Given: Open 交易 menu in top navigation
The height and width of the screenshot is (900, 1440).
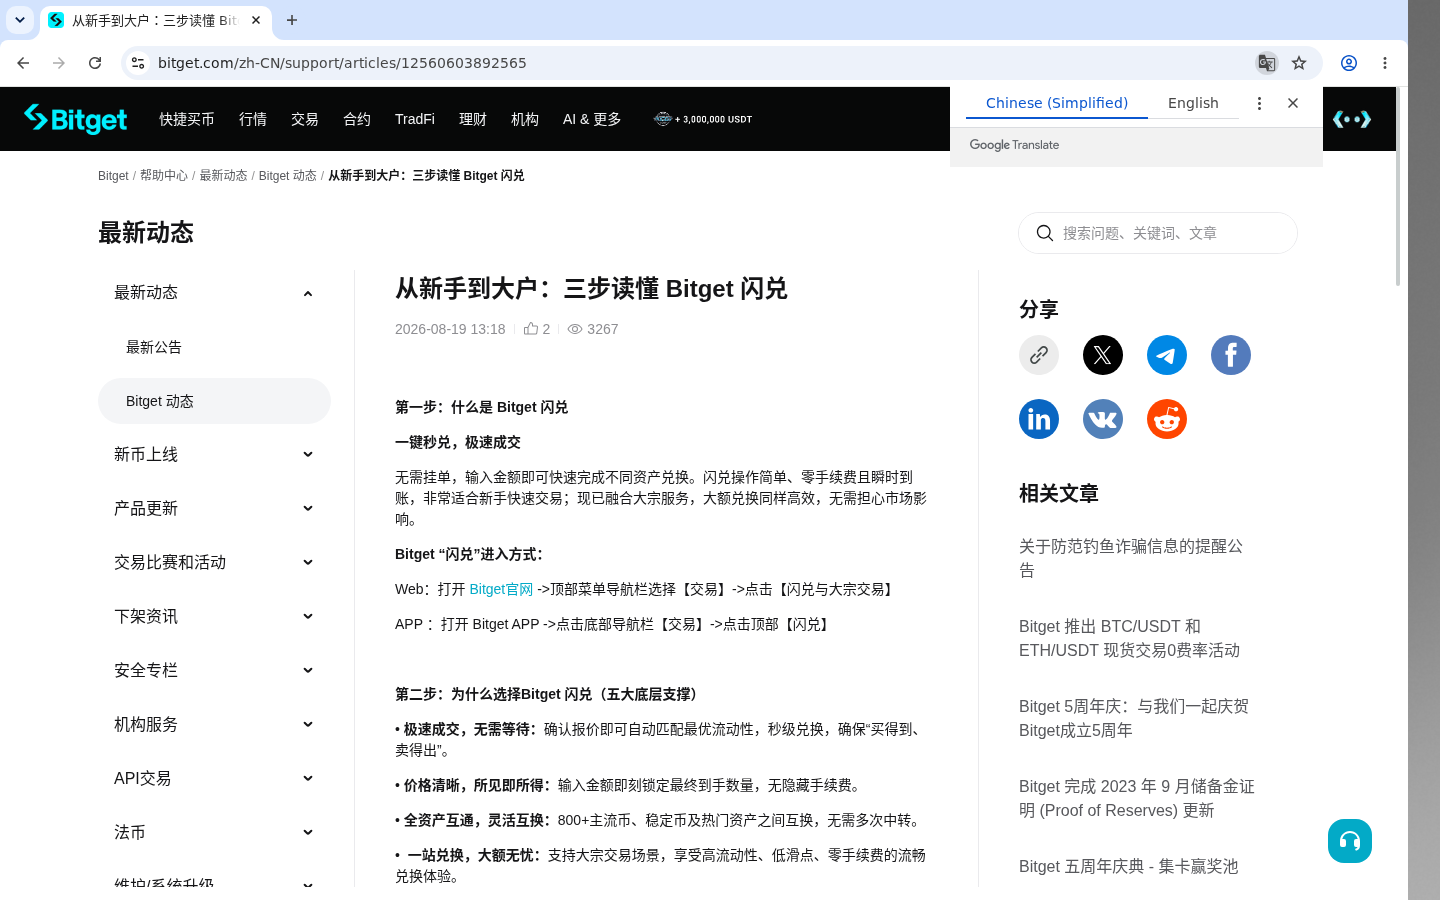Looking at the screenshot, I should (305, 119).
